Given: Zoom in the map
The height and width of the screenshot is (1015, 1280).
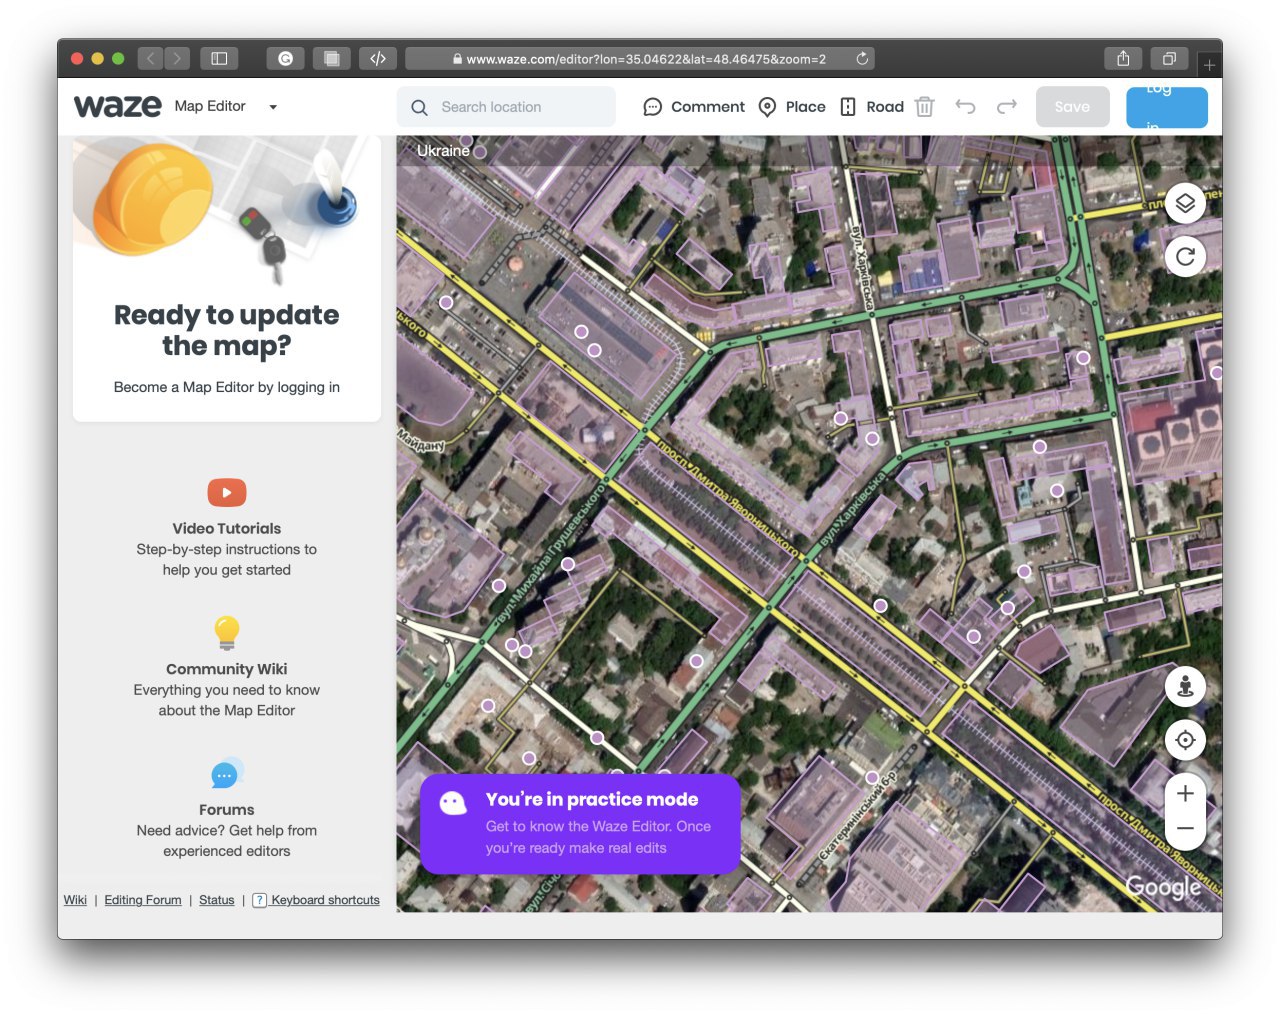Looking at the screenshot, I should click(x=1185, y=793).
